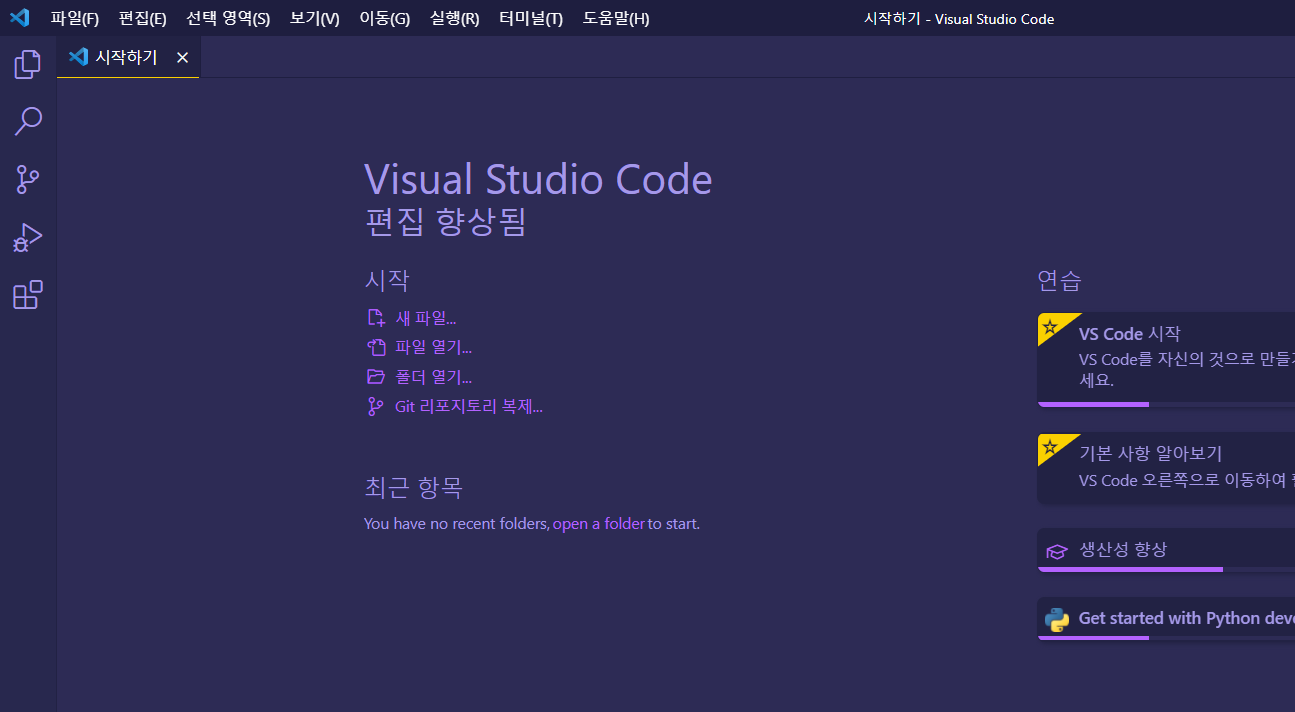Viewport: 1295px width, 712px height.
Task: Open the 생산성 향상 walkthrough card
Action: pos(1166,550)
